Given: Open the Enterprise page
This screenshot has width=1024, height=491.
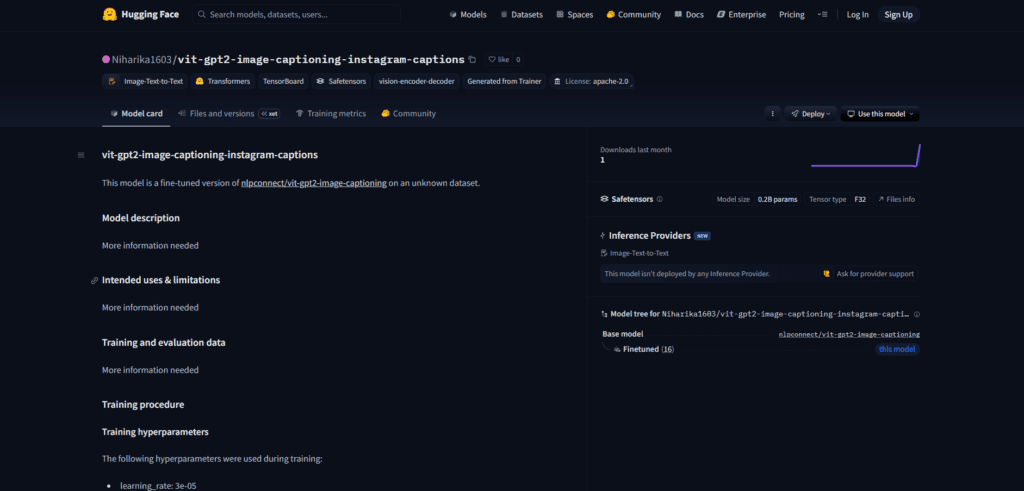Looking at the screenshot, I should pyautogui.click(x=741, y=14).
